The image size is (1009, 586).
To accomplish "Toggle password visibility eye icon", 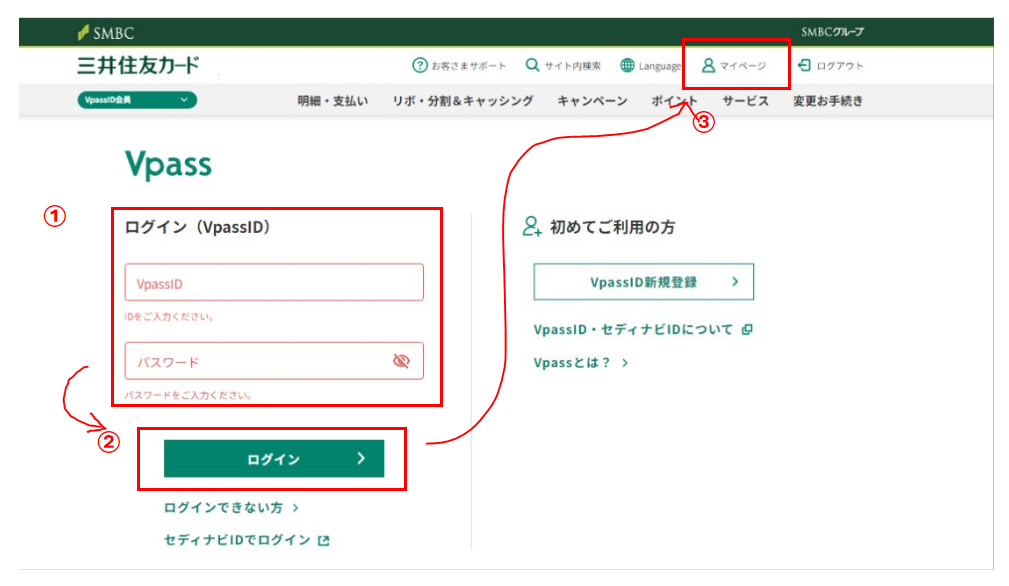I will [401, 361].
